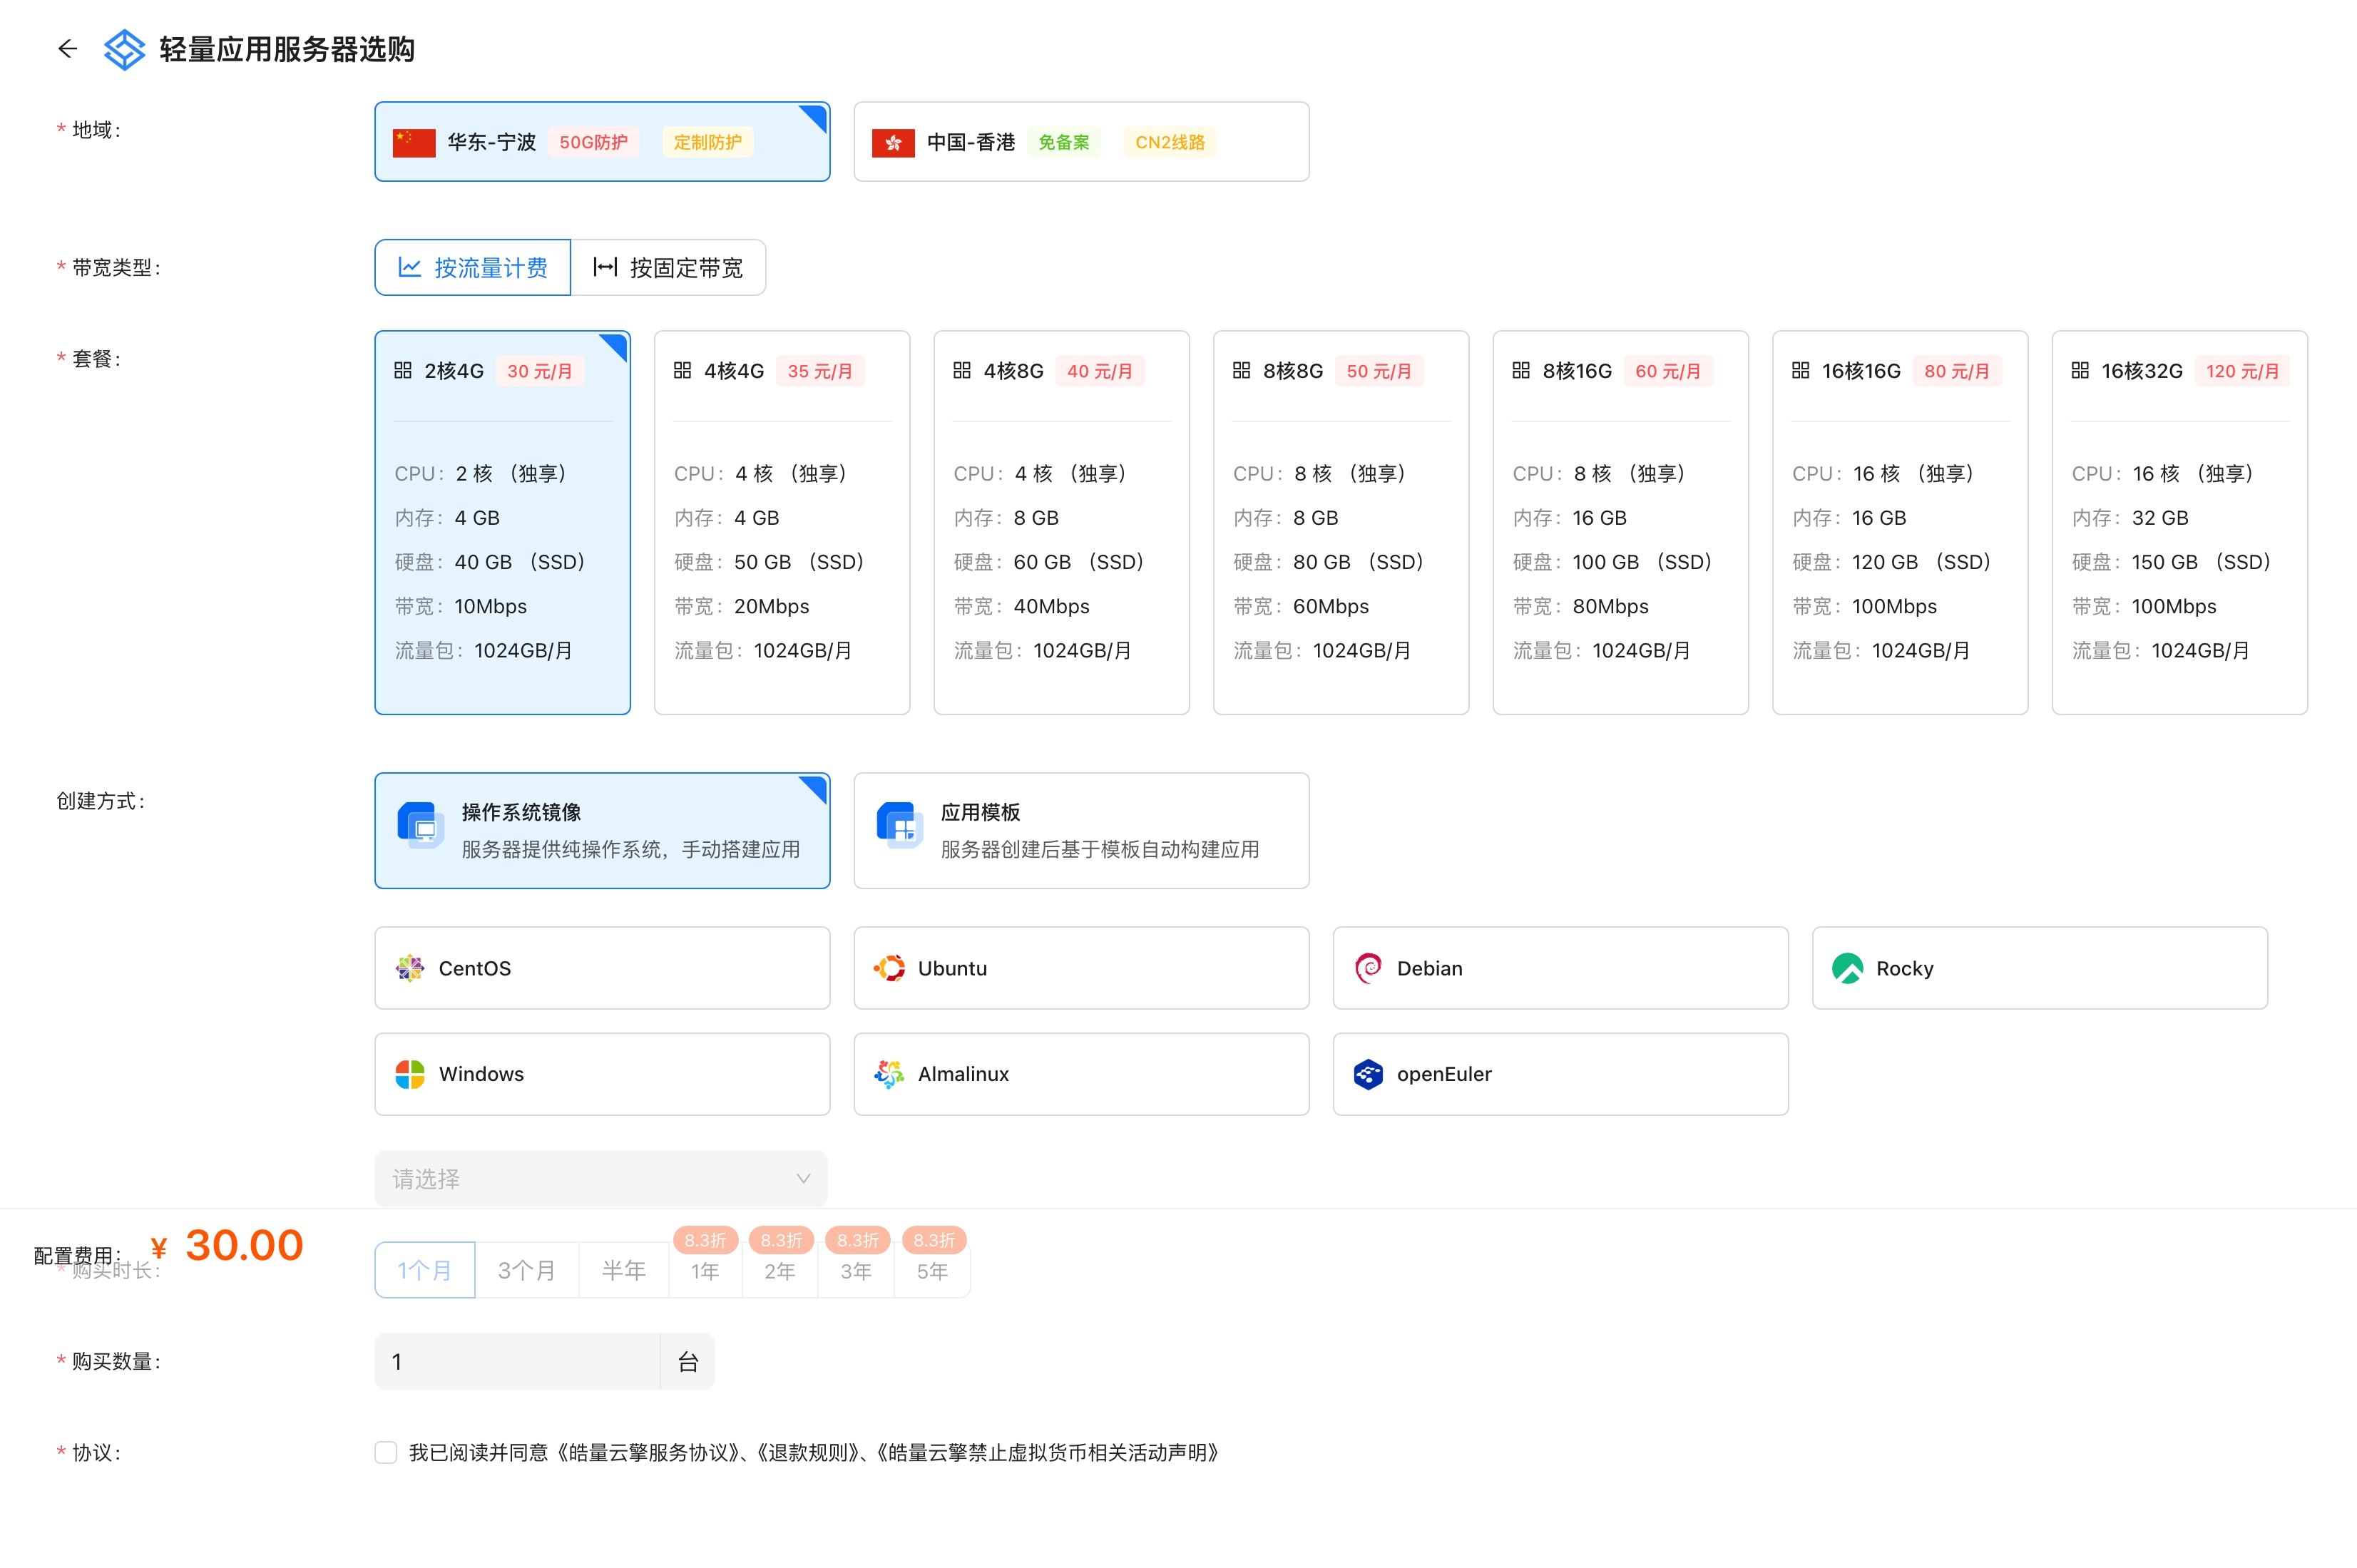Image resolution: width=2357 pixels, height=1568 pixels.
Task: Click the 购买数量 quantity input field
Action: tap(516, 1361)
